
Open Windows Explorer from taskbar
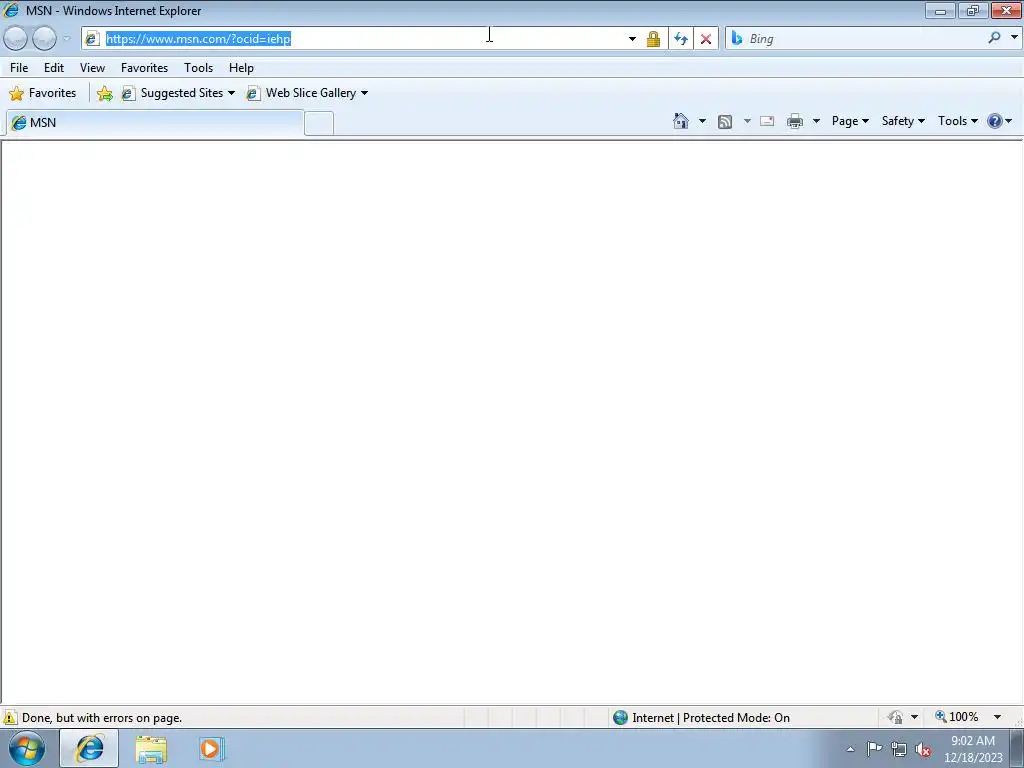(x=151, y=749)
